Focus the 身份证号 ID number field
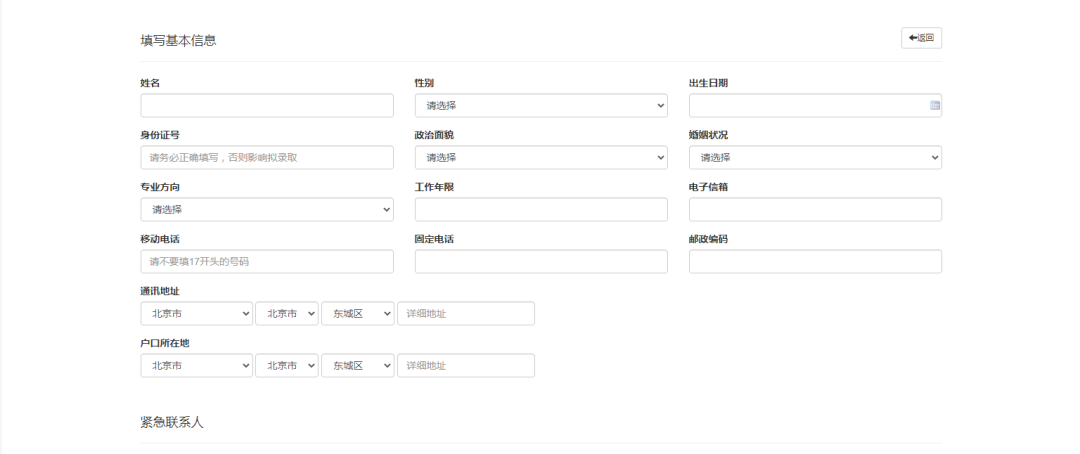The image size is (1080, 454). coord(267,158)
